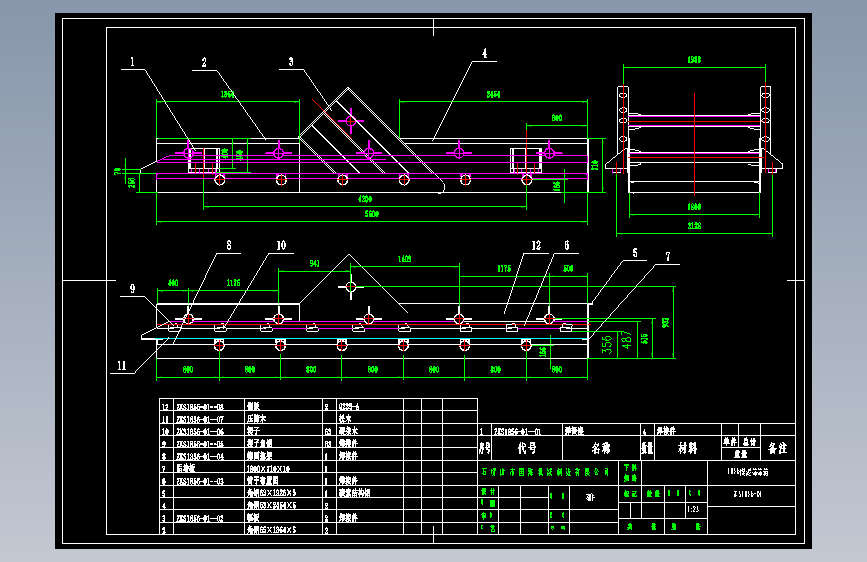Click callout number 7 on the right
This screenshot has width=867, height=562.
[668, 257]
